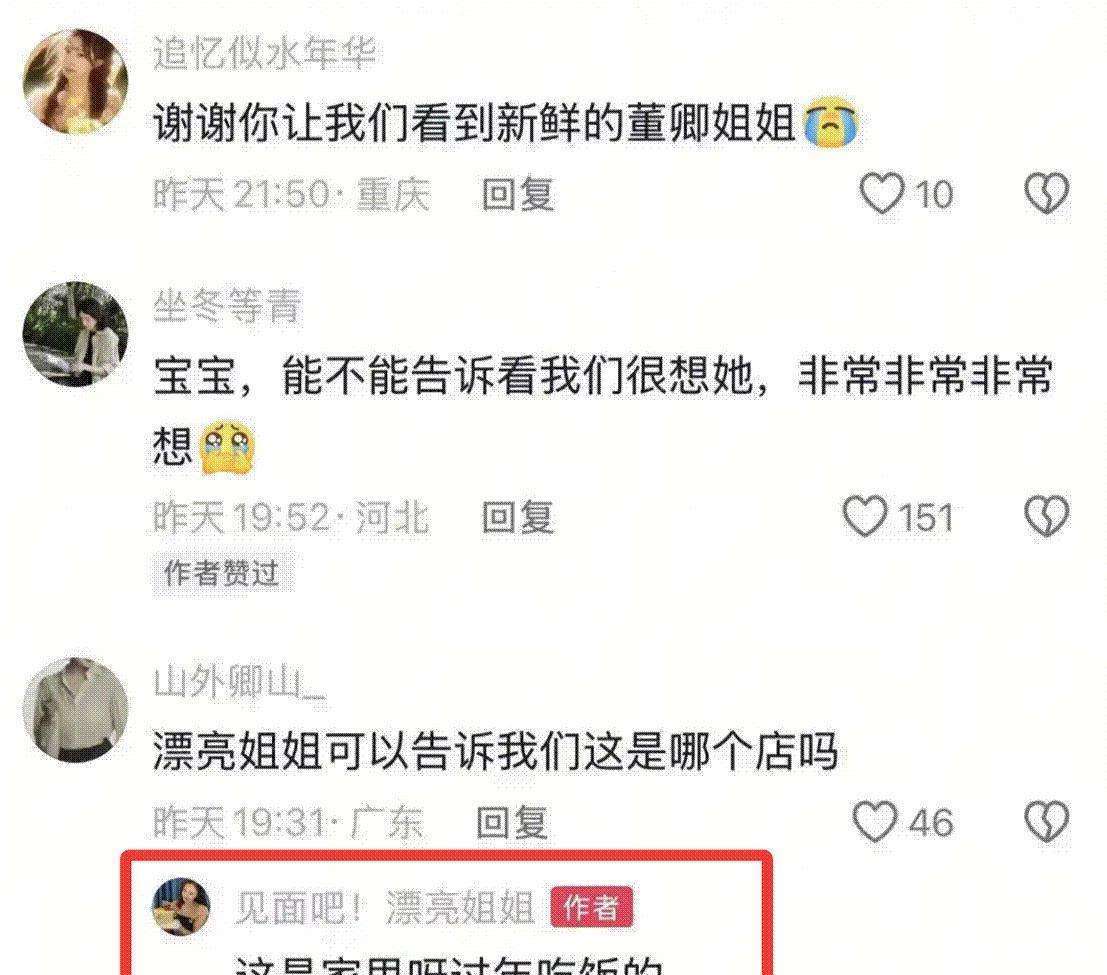Reply to the 19:31 广东 comment
This screenshot has width=1107, height=975.
[x=513, y=823]
